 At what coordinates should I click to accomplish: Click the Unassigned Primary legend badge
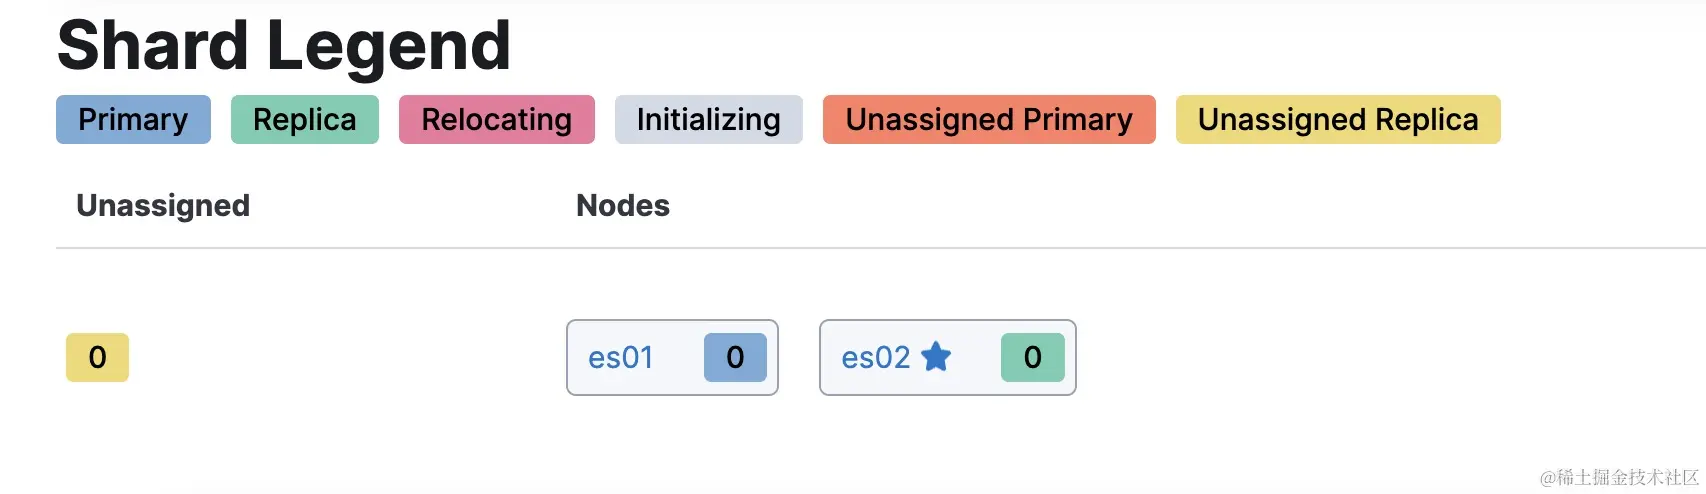[x=988, y=120]
